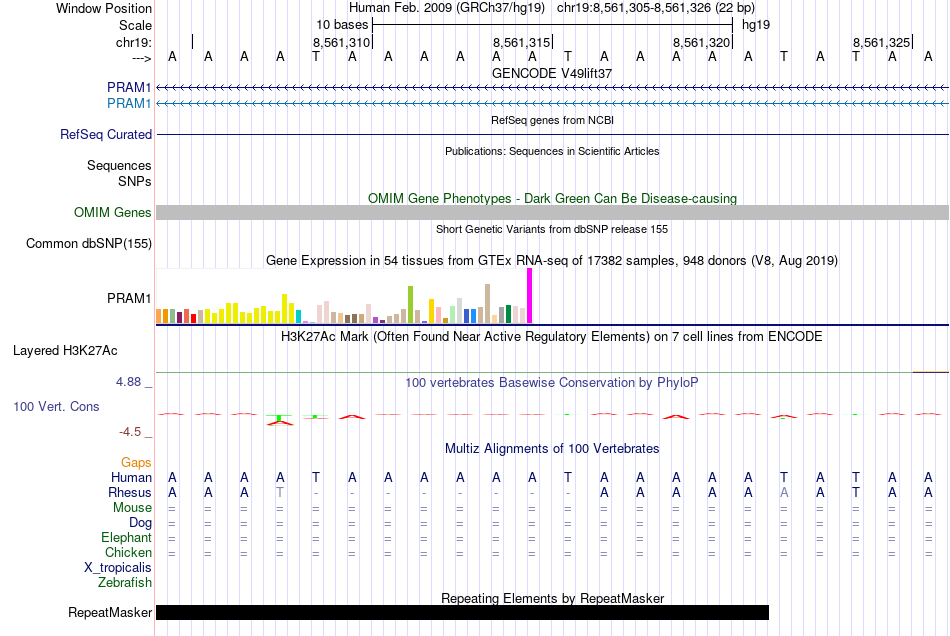This screenshot has height=636, width=950.
Task: Select the Rhesus alignment row label
Action: 130,492
